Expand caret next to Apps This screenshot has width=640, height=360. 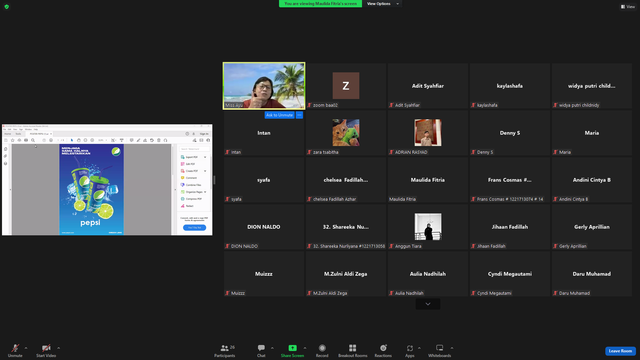419,348
